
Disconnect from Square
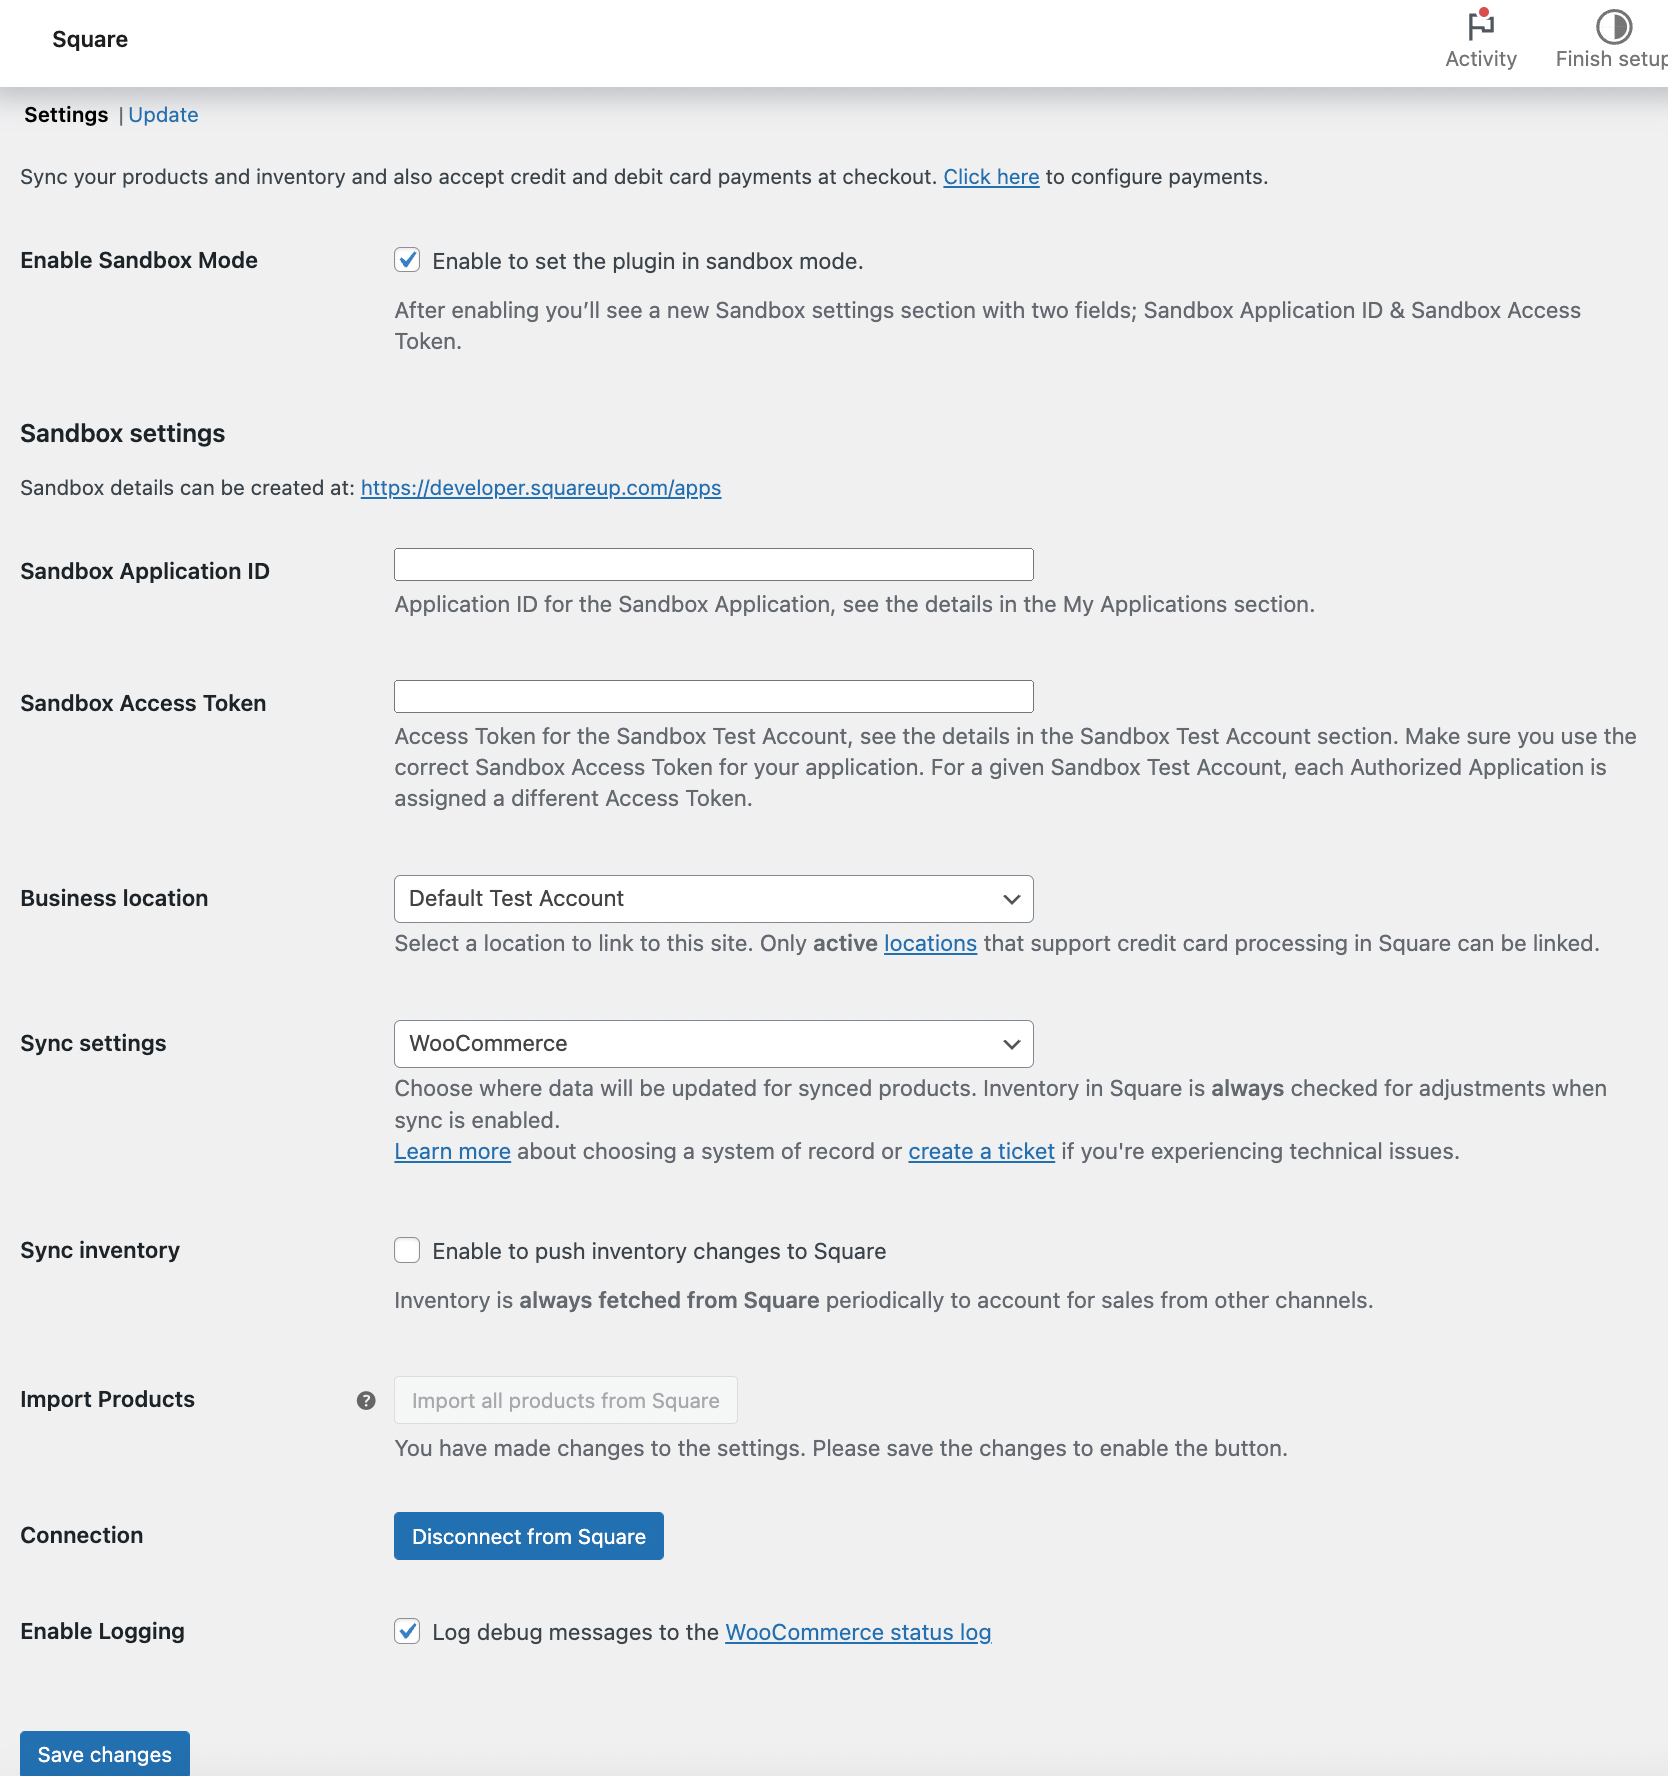click(x=528, y=1536)
